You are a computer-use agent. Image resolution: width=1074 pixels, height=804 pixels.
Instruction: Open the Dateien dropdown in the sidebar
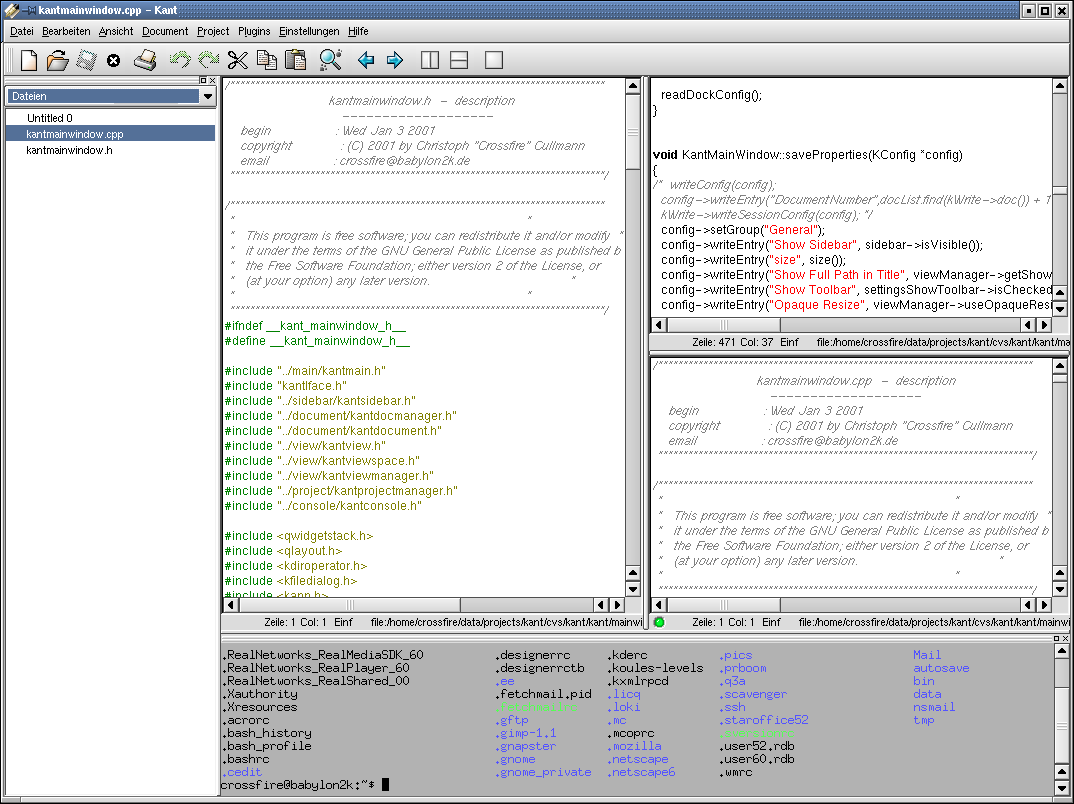pos(207,97)
